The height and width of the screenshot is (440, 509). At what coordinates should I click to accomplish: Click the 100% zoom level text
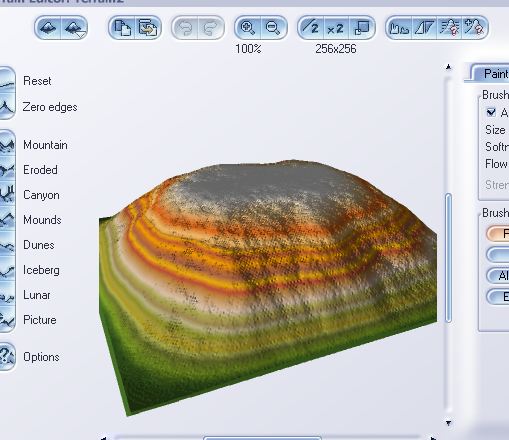click(248, 49)
